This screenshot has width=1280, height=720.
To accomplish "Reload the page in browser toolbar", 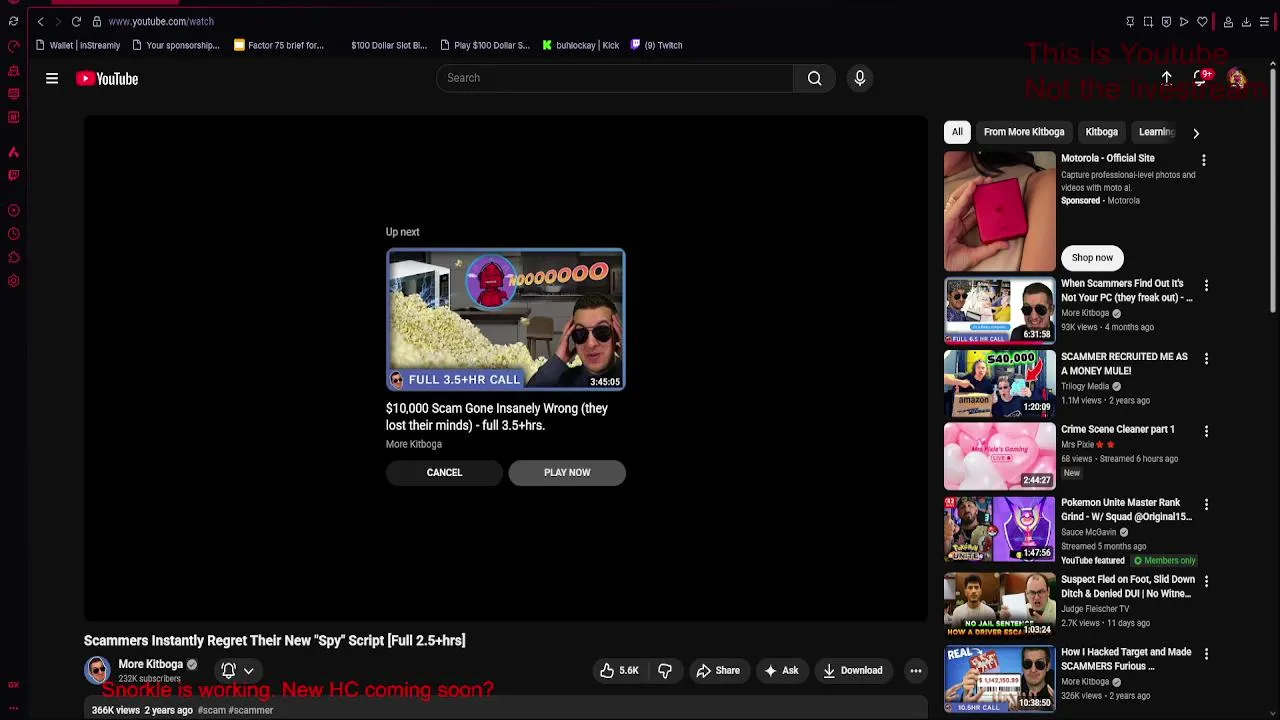I will tap(76, 21).
